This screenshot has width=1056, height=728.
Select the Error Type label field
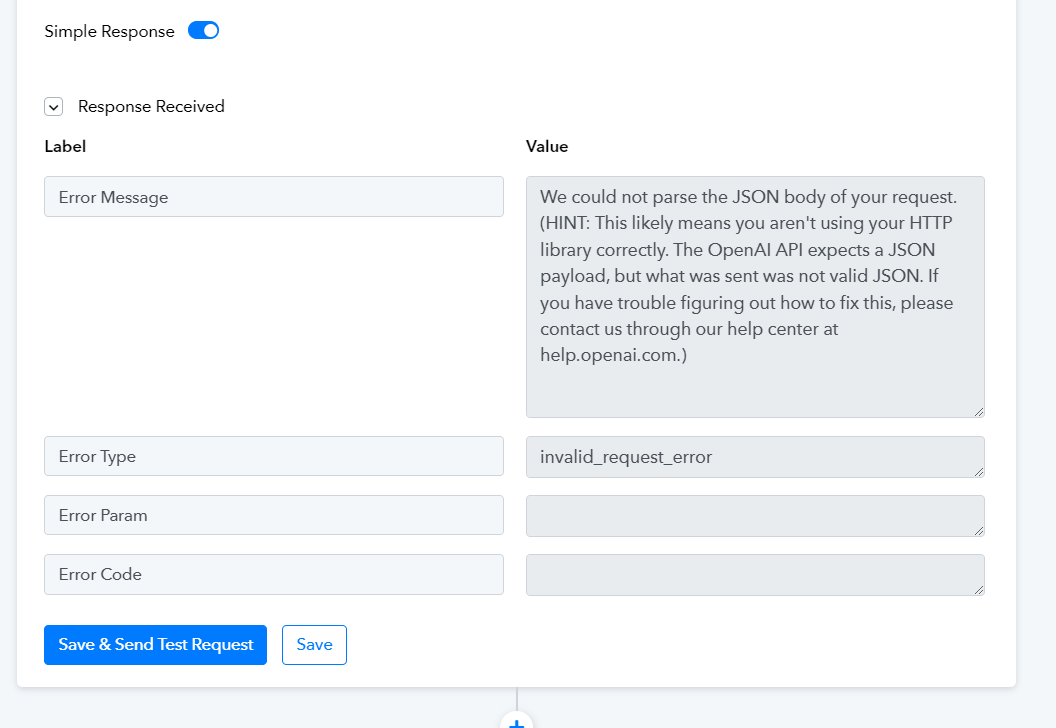tap(274, 456)
